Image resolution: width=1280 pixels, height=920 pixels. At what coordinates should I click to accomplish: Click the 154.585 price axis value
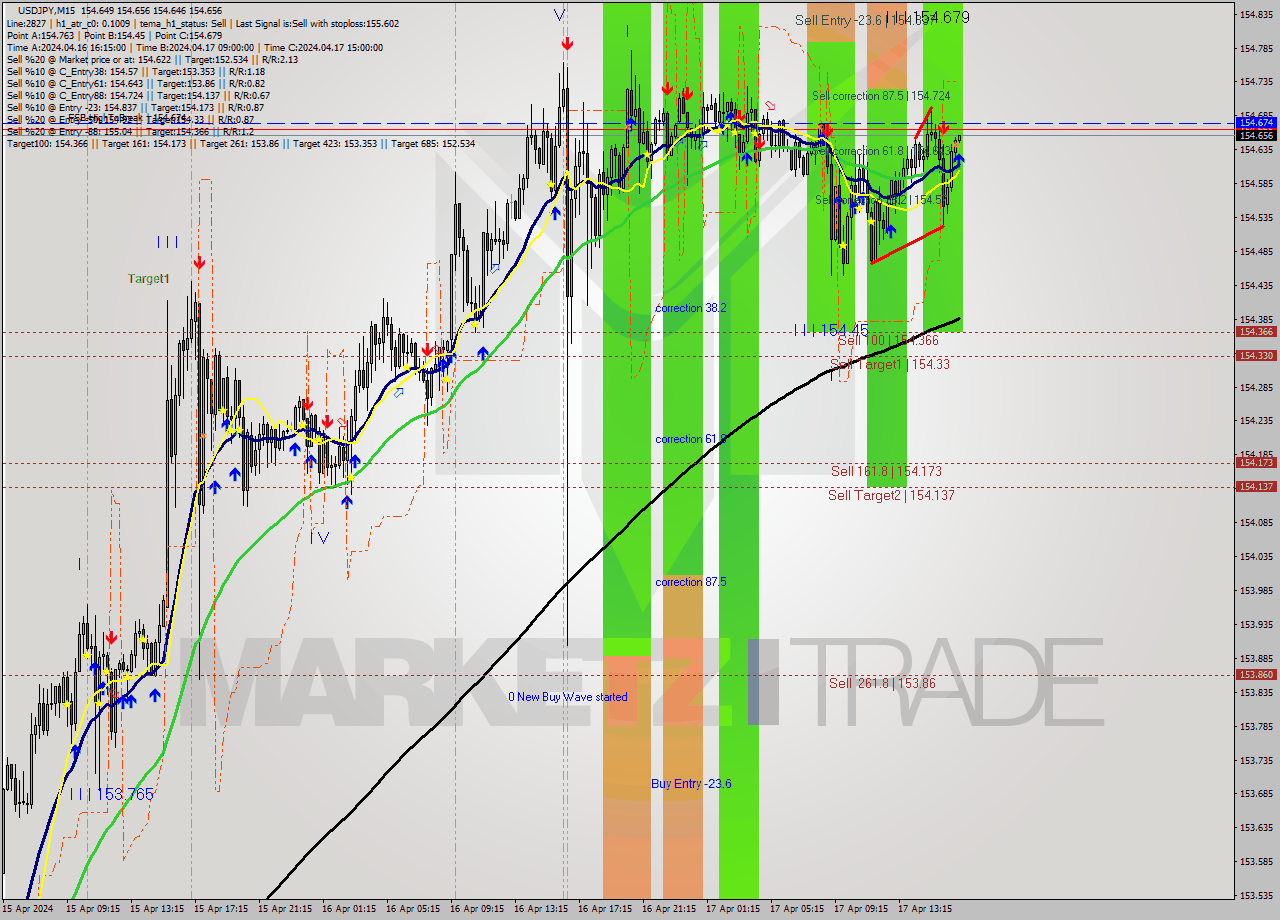[1256, 184]
